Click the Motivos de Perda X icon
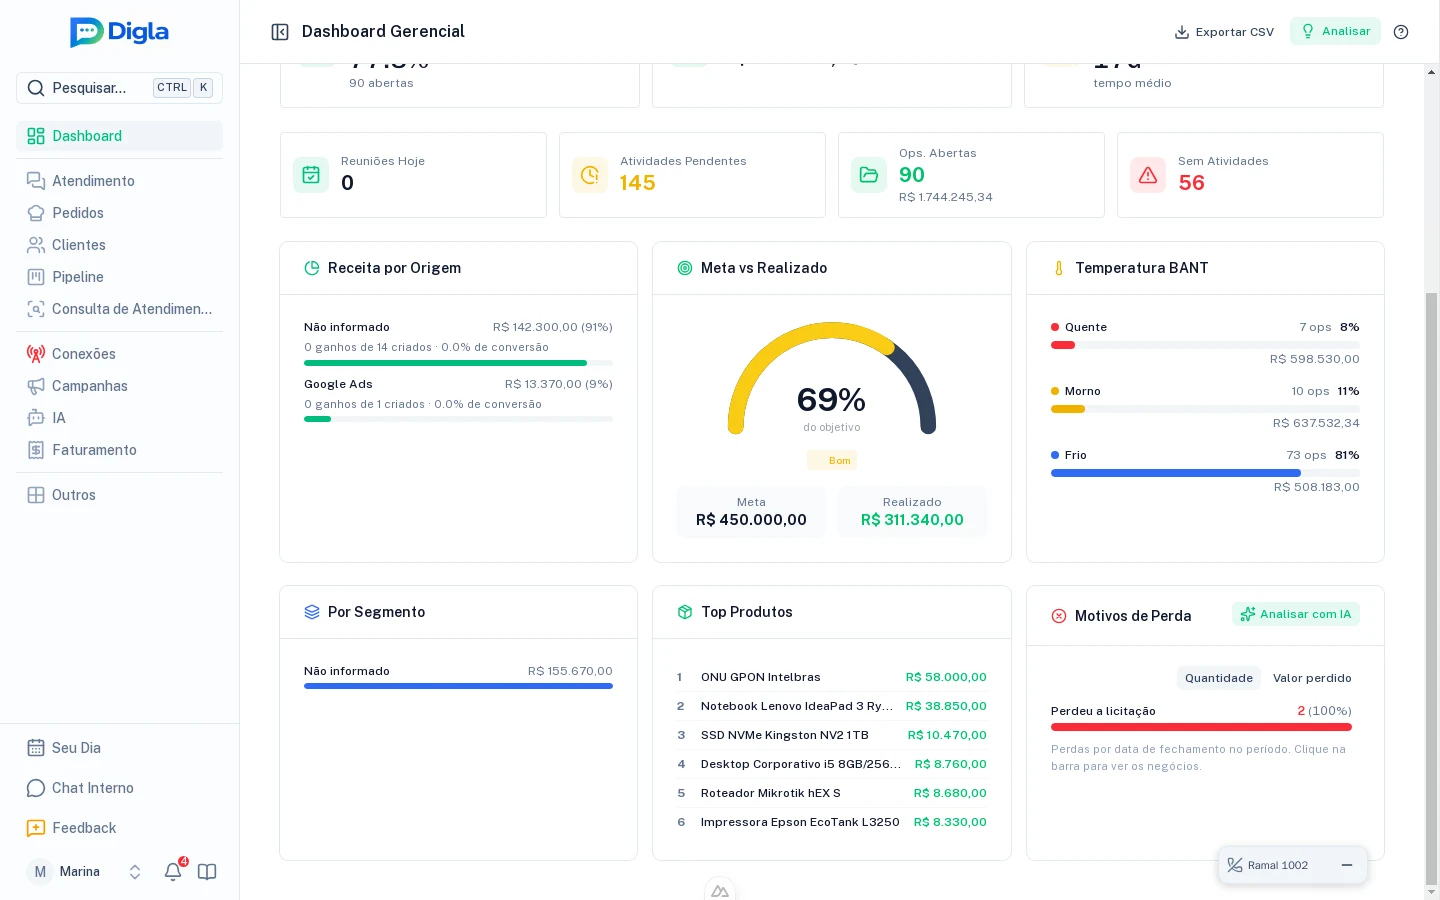The height and width of the screenshot is (900, 1440). point(1059,616)
